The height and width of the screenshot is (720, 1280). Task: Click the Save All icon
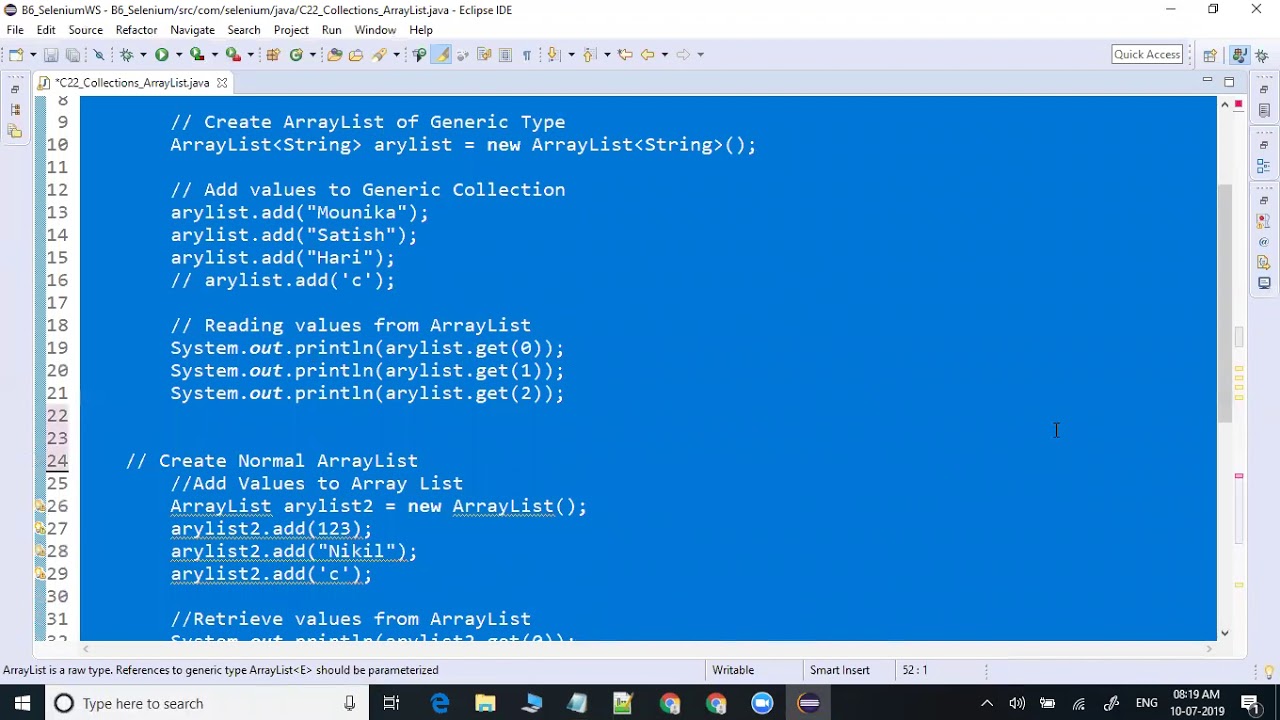(x=72, y=54)
